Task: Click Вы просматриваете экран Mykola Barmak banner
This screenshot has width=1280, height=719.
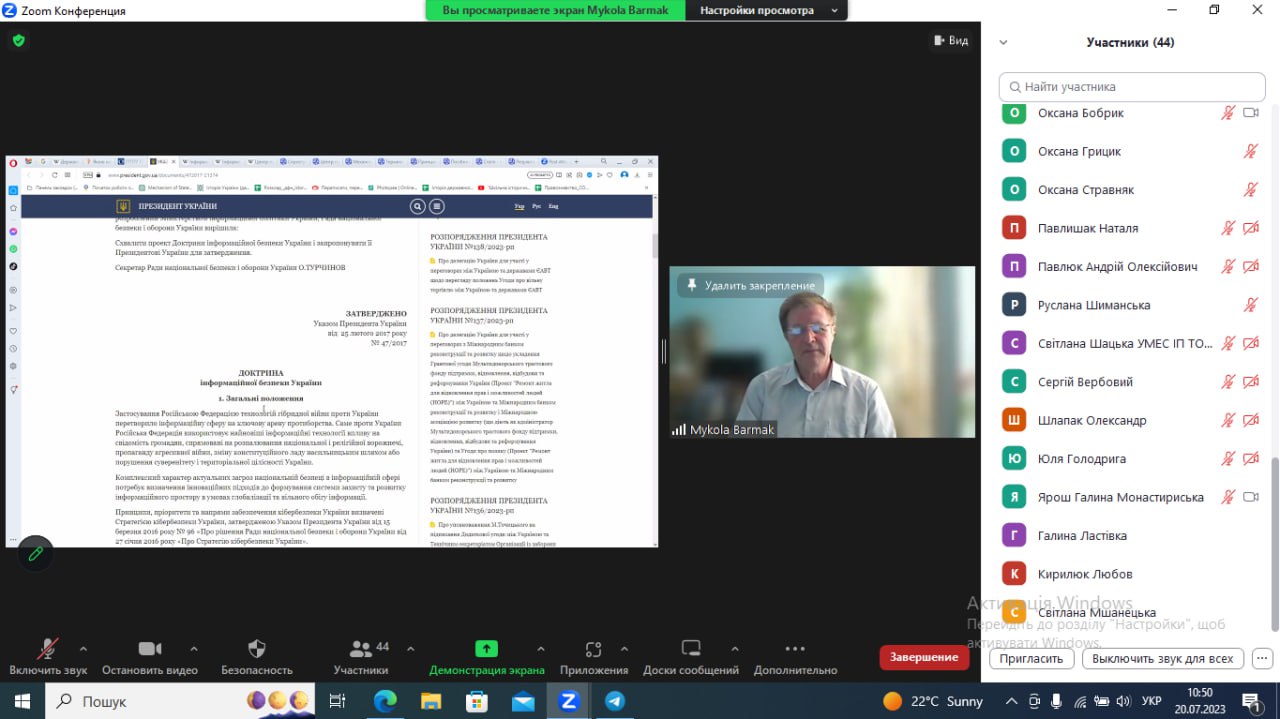Action: (556, 10)
